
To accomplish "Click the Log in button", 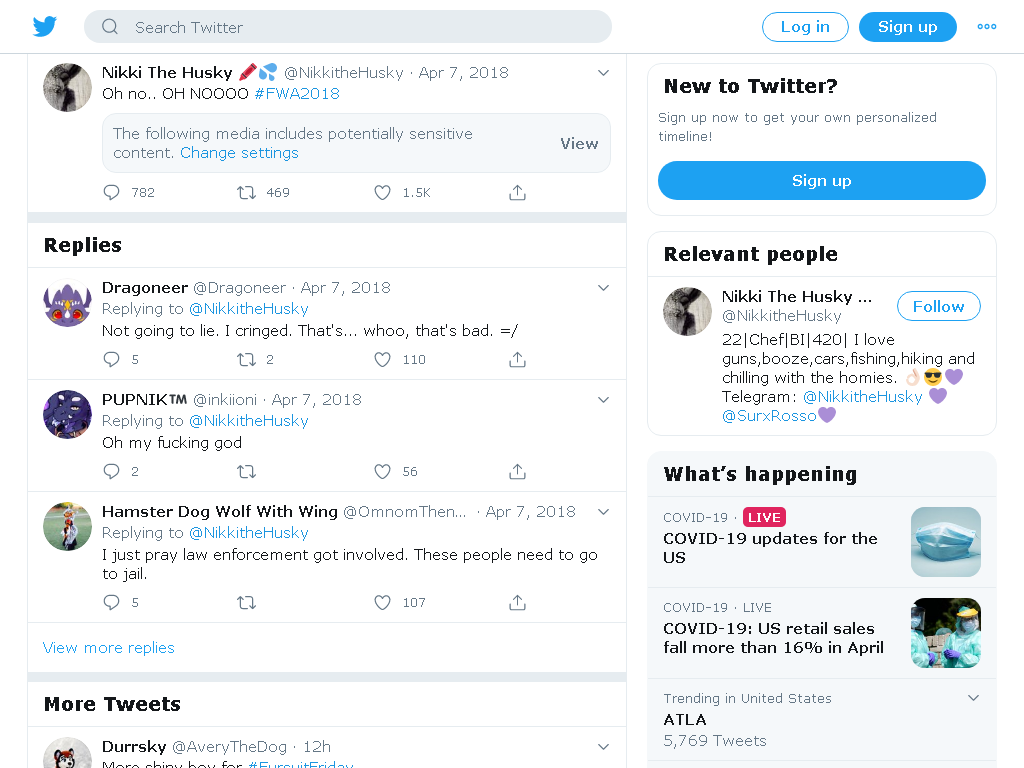I will (805, 27).
